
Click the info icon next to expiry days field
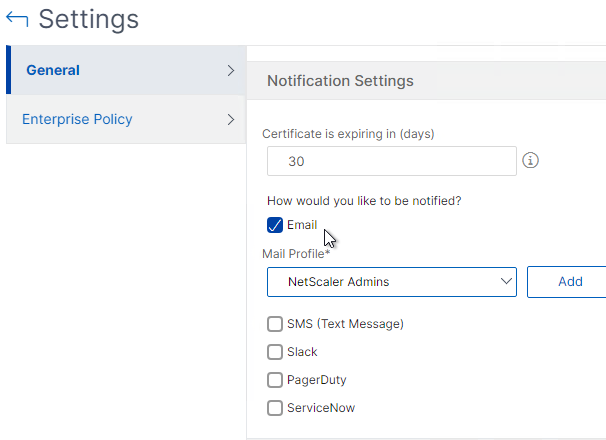tap(530, 160)
